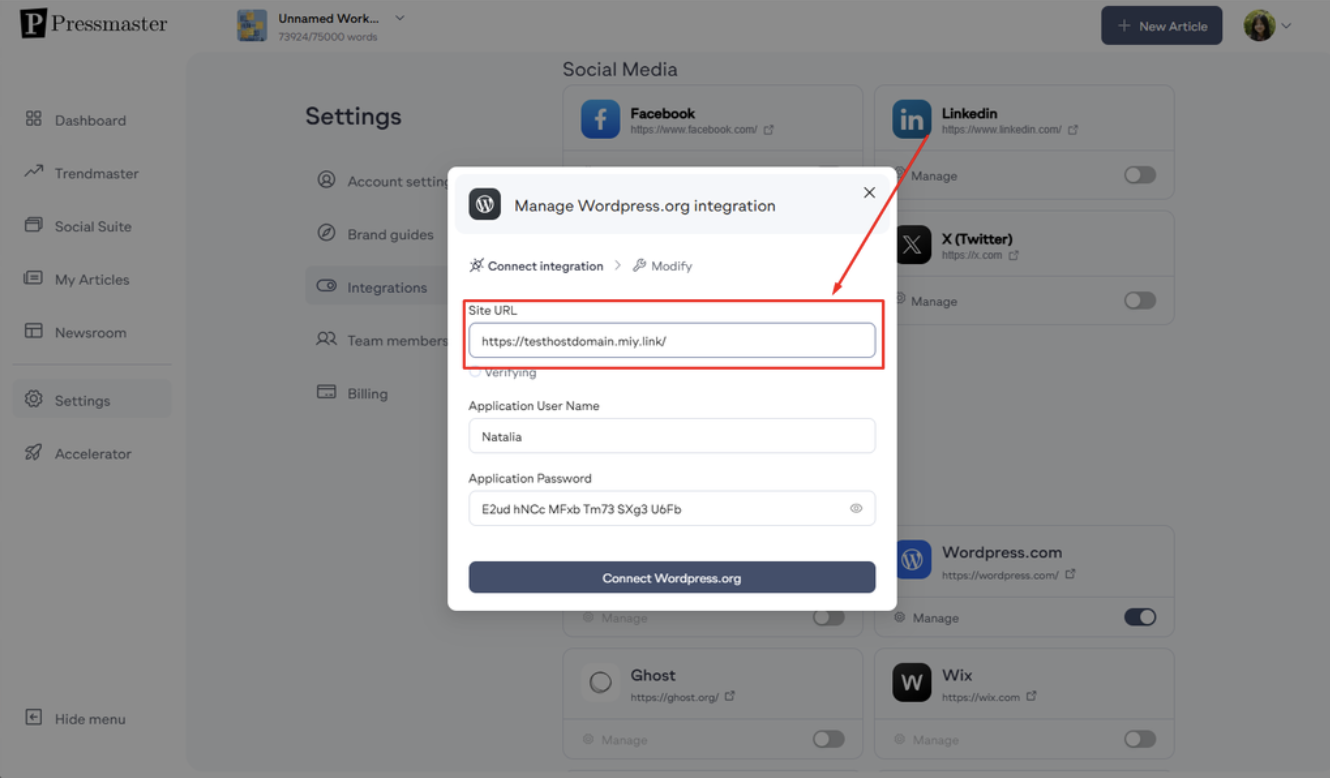The height and width of the screenshot is (782, 1330).
Task: Click the Accelerator rocket icon
Action: coord(34,452)
